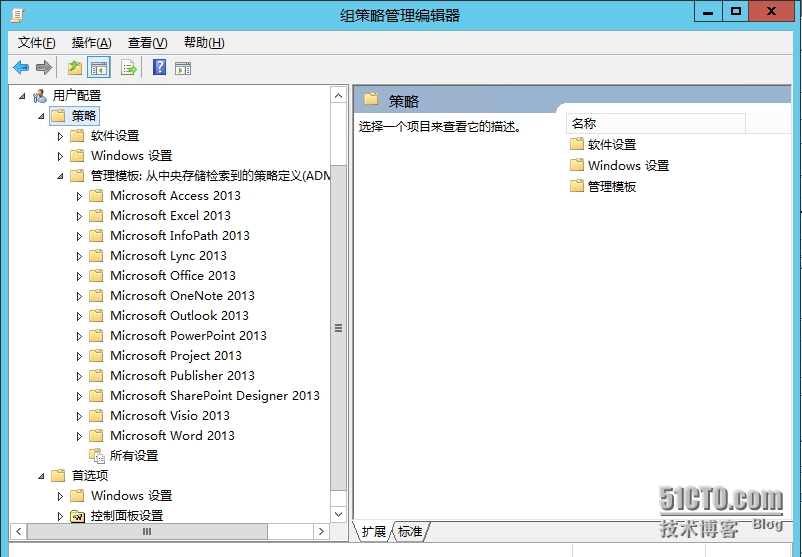Click the 管理模板 folder icon in right pane
Viewport: 802px width, 557px height.
tap(577, 186)
